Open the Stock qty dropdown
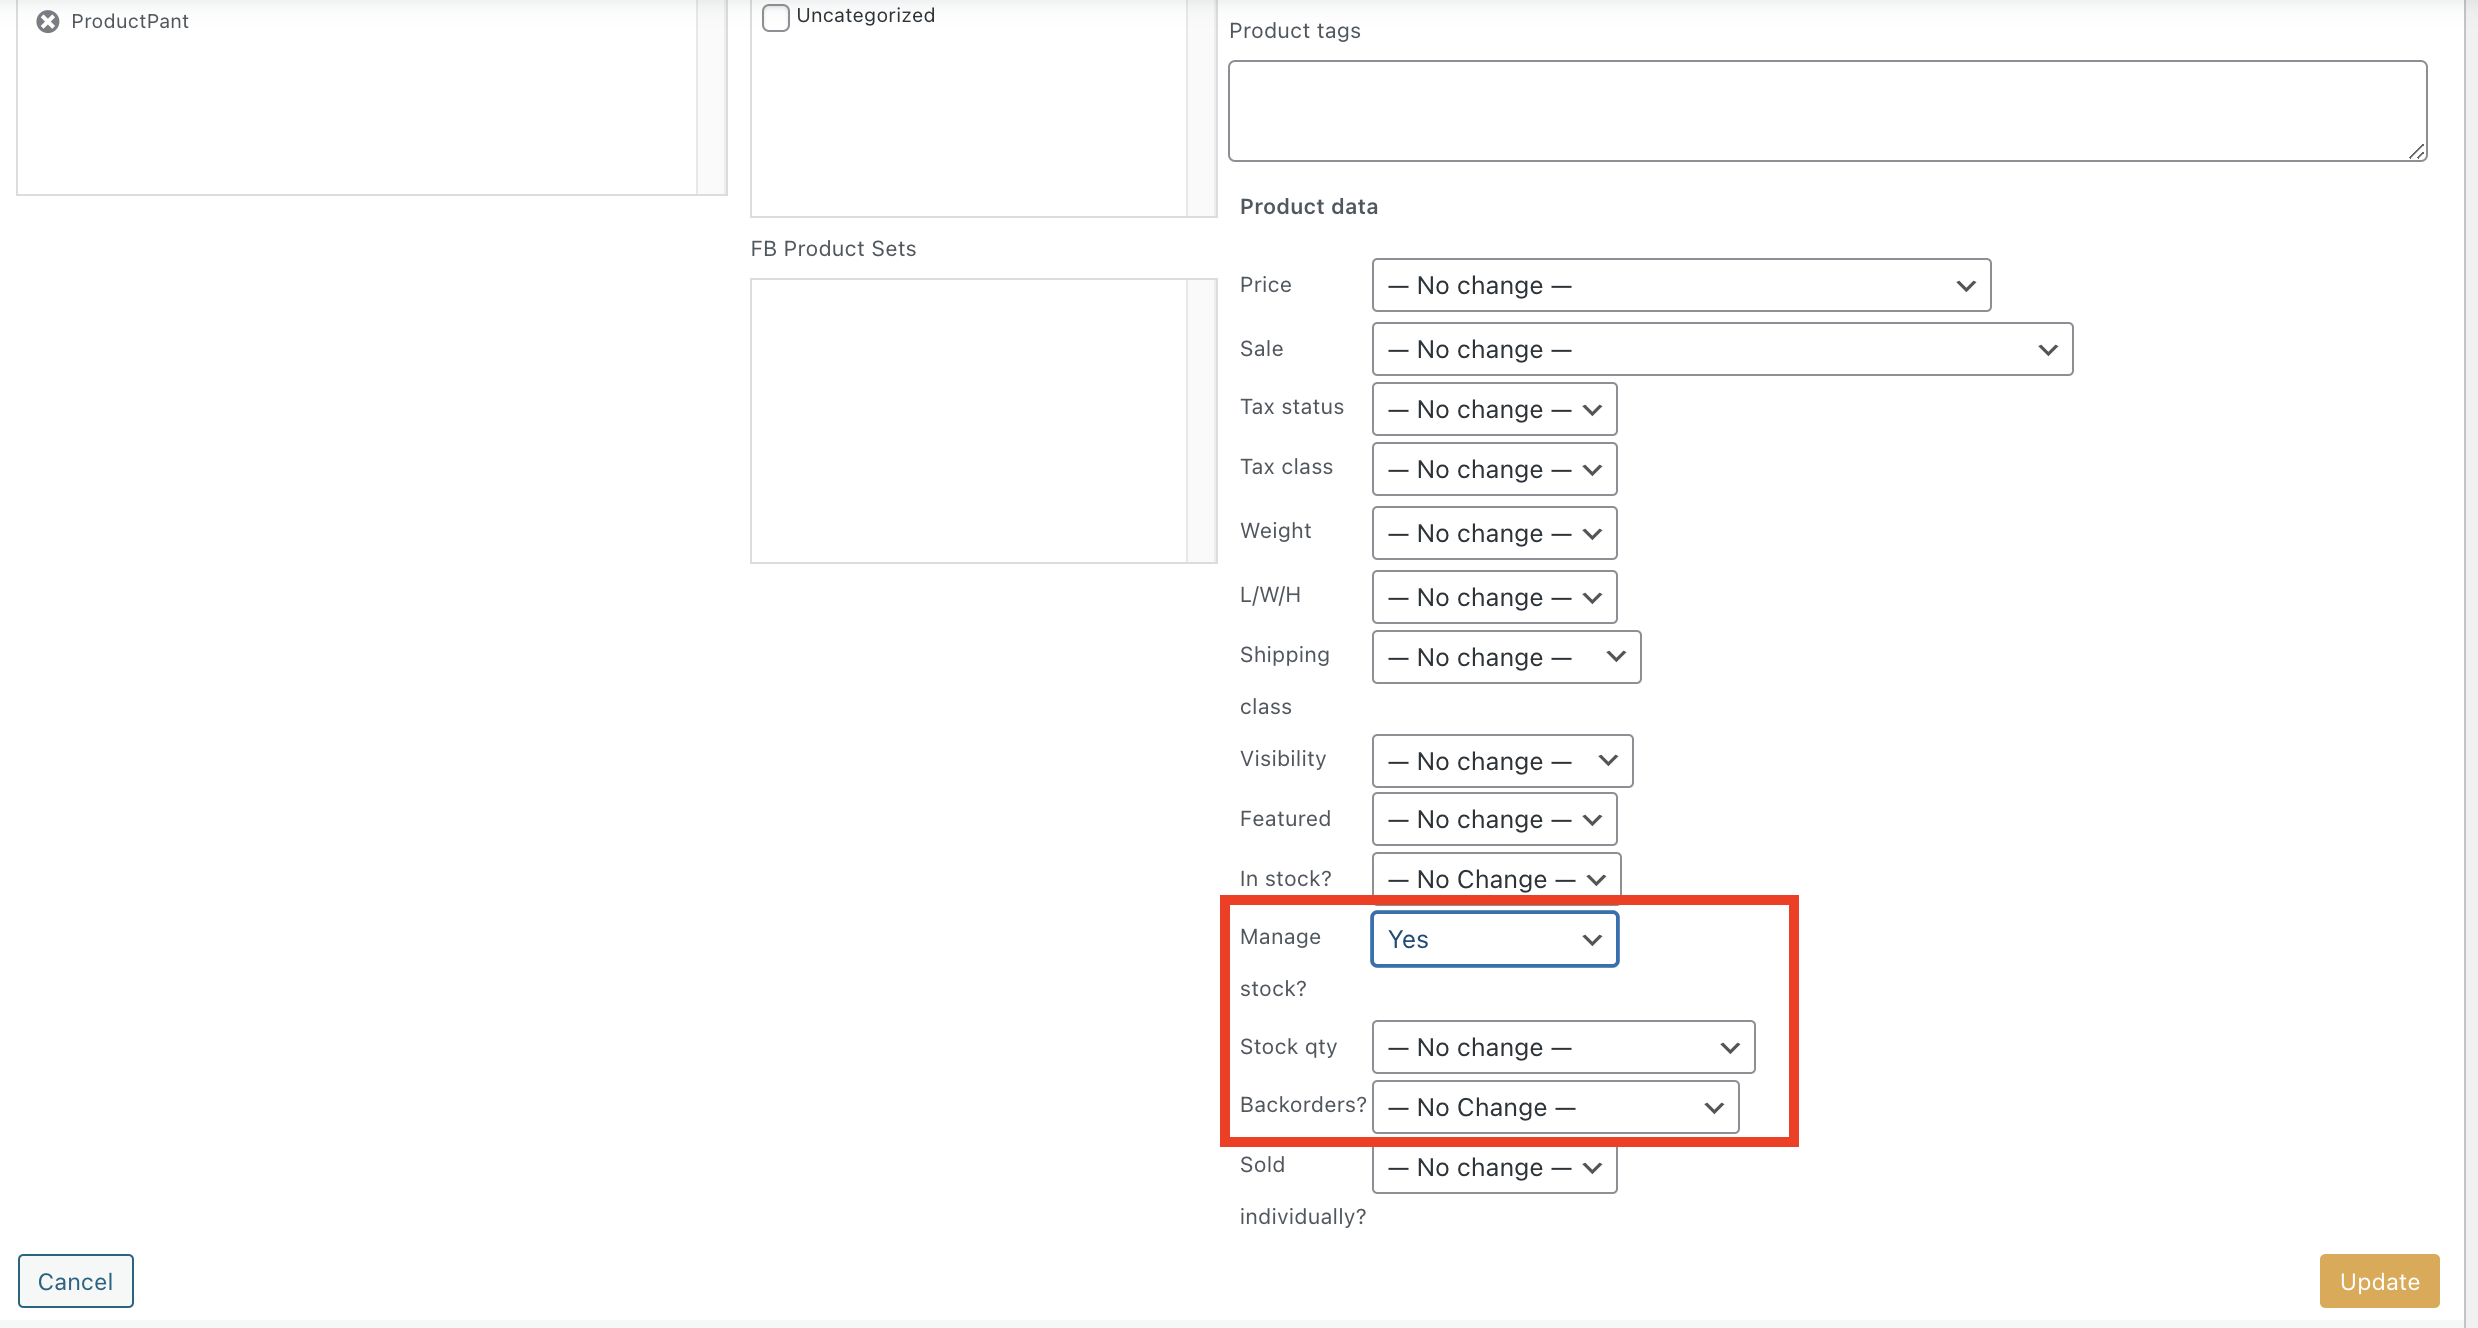Image resolution: width=2478 pixels, height=1328 pixels. (1563, 1047)
